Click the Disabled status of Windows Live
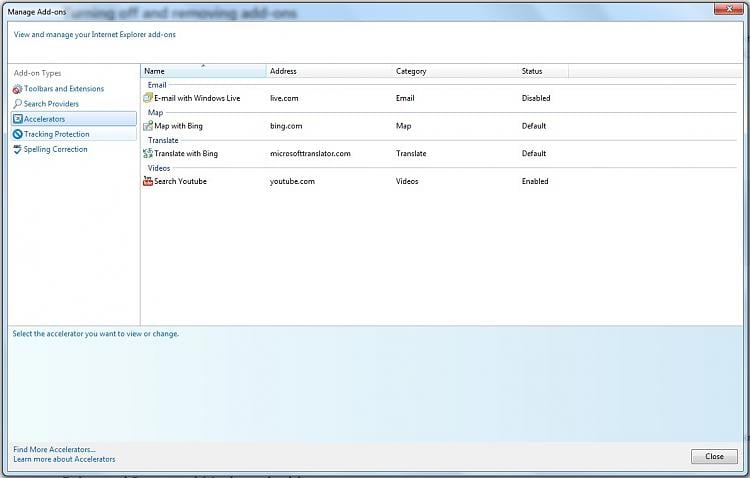Image resolution: width=750 pixels, height=478 pixels. 536,98
